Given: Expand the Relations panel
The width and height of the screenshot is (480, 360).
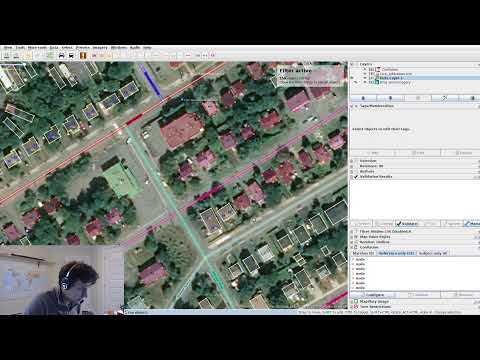Looking at the screenshot, I should [x=352, y=166].
